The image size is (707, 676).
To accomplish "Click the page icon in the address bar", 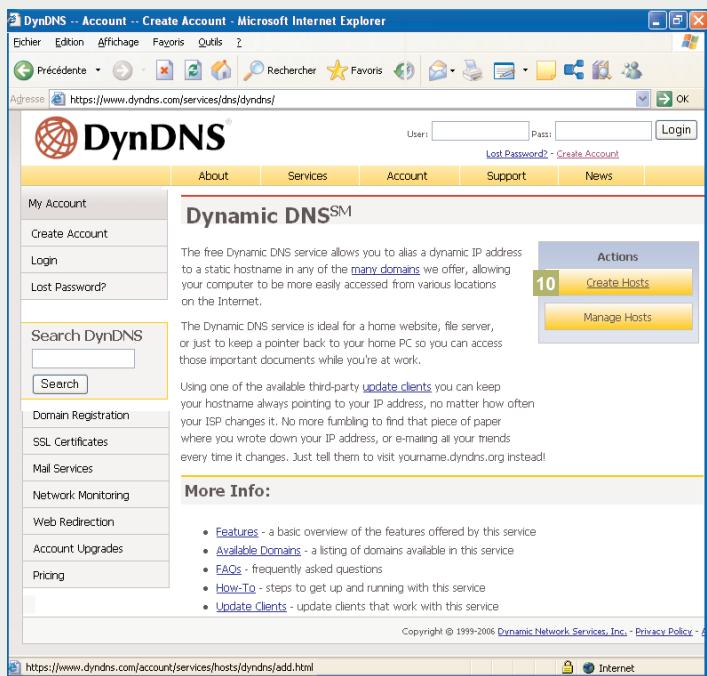I will pyautogui.click(x=57, y=99).
